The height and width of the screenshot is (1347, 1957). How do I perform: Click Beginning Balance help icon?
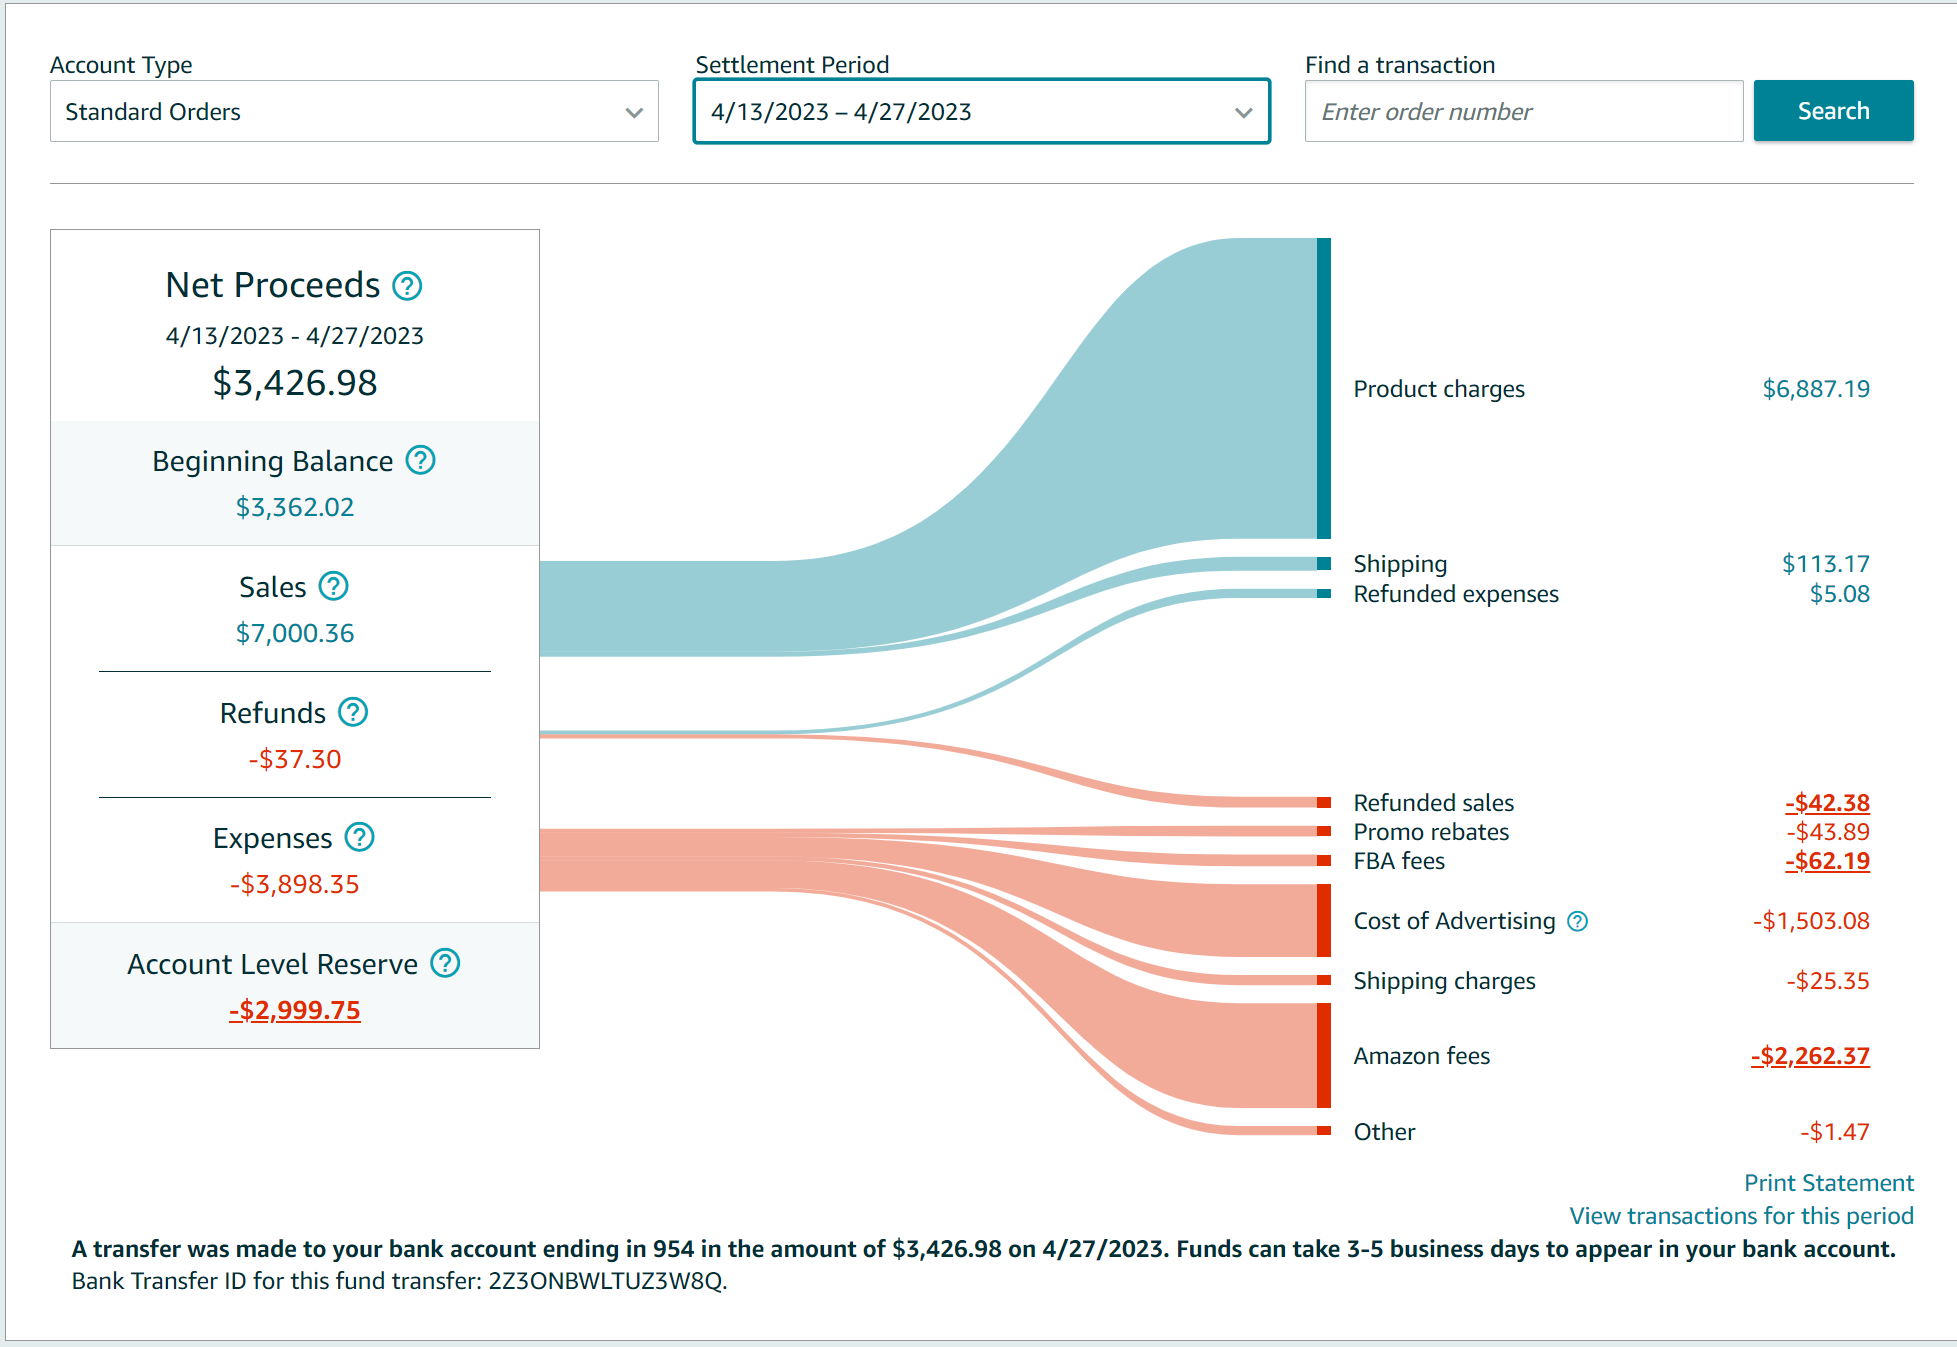(420, 461)
